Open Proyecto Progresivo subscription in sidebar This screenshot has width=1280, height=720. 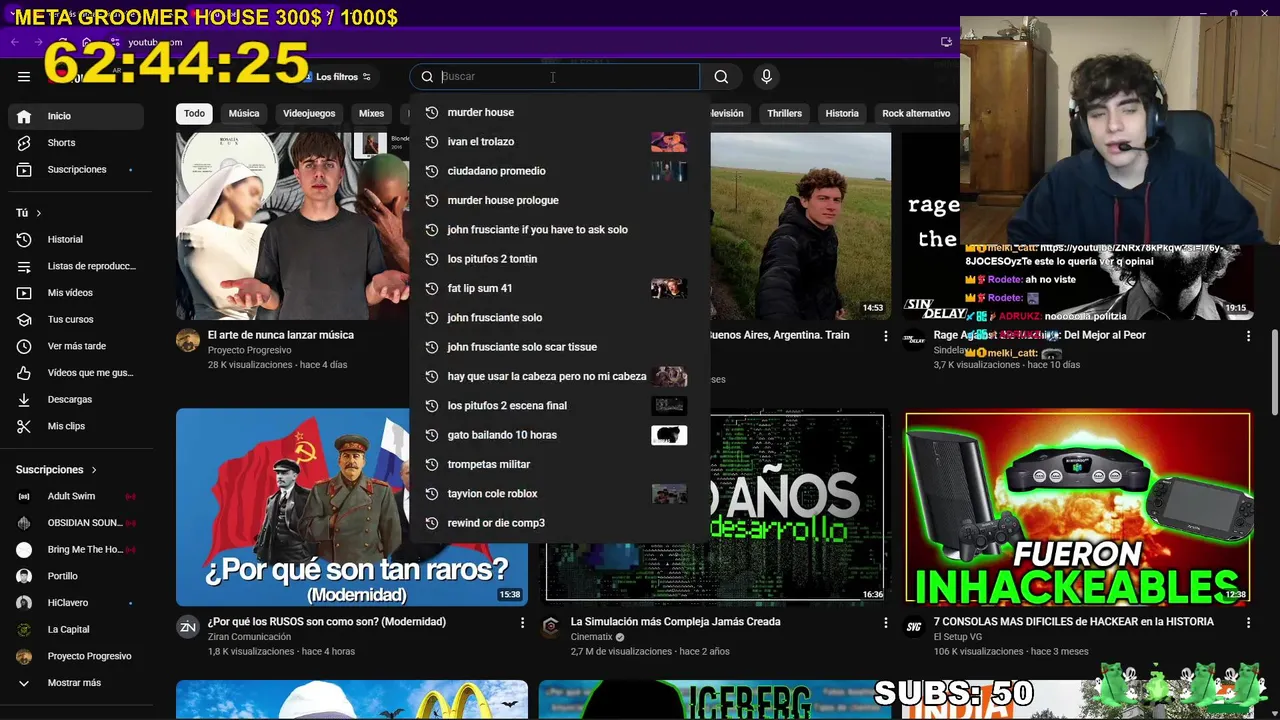(x=76, y=656)
